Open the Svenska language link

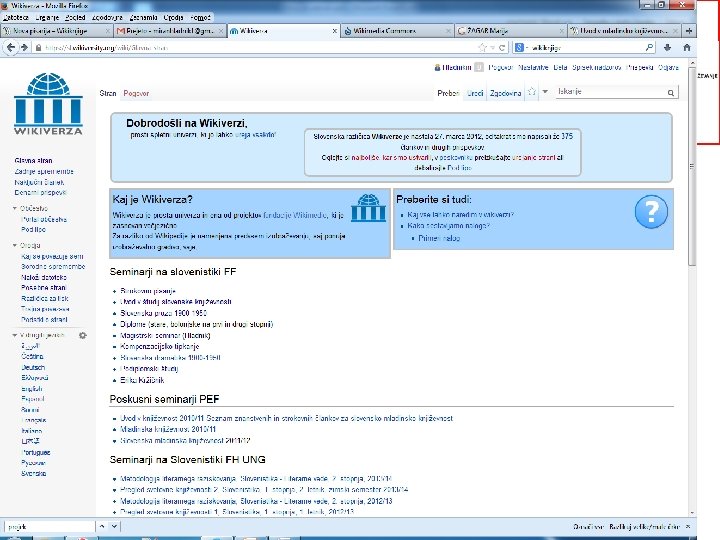pos(34,473)
